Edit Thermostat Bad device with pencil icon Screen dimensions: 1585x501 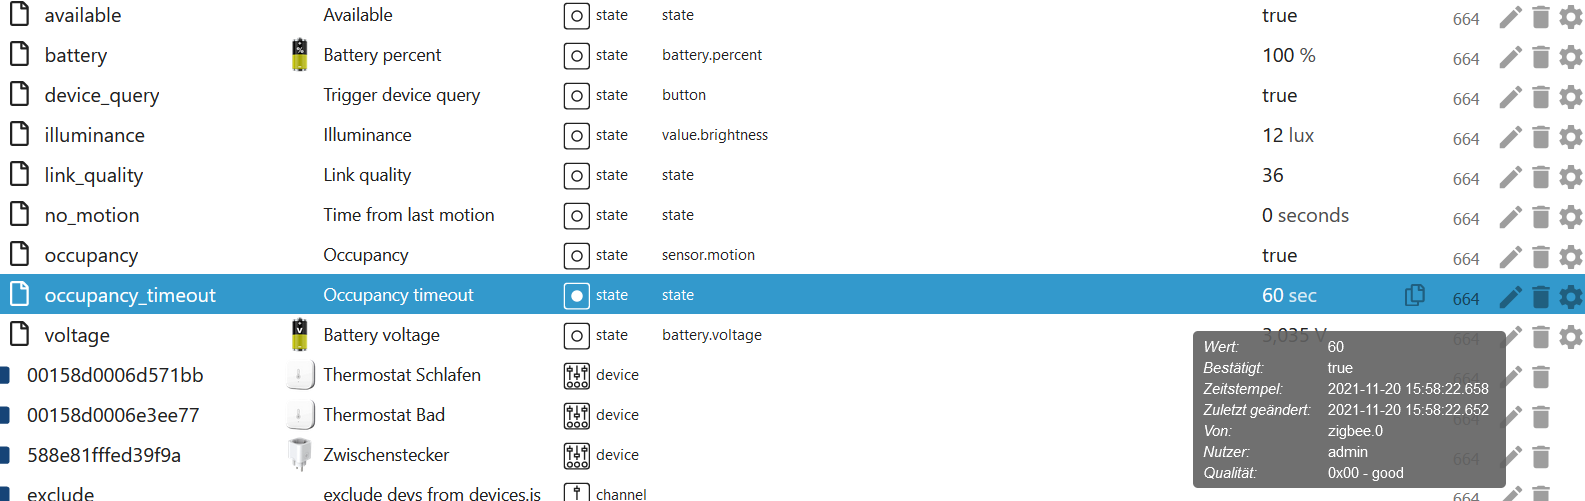[x=1510, y=417]
